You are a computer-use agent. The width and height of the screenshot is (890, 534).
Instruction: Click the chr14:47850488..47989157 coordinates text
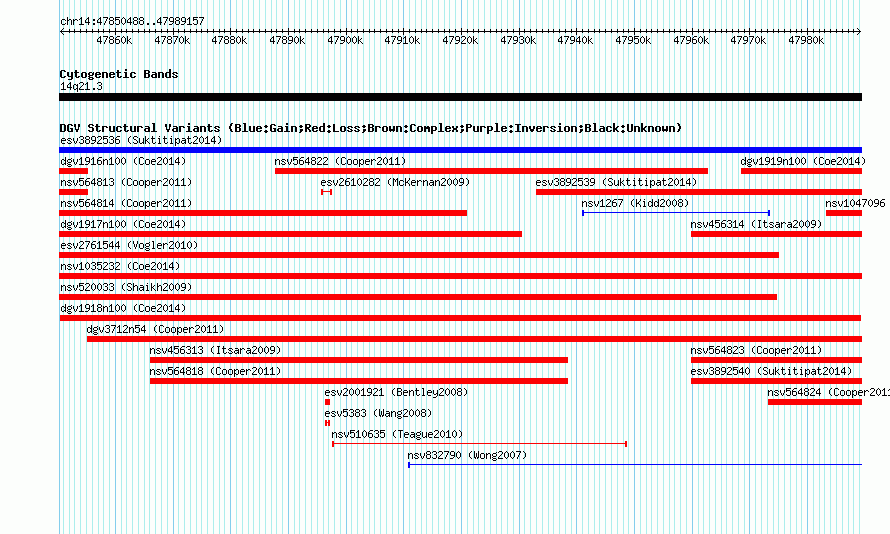132,21
